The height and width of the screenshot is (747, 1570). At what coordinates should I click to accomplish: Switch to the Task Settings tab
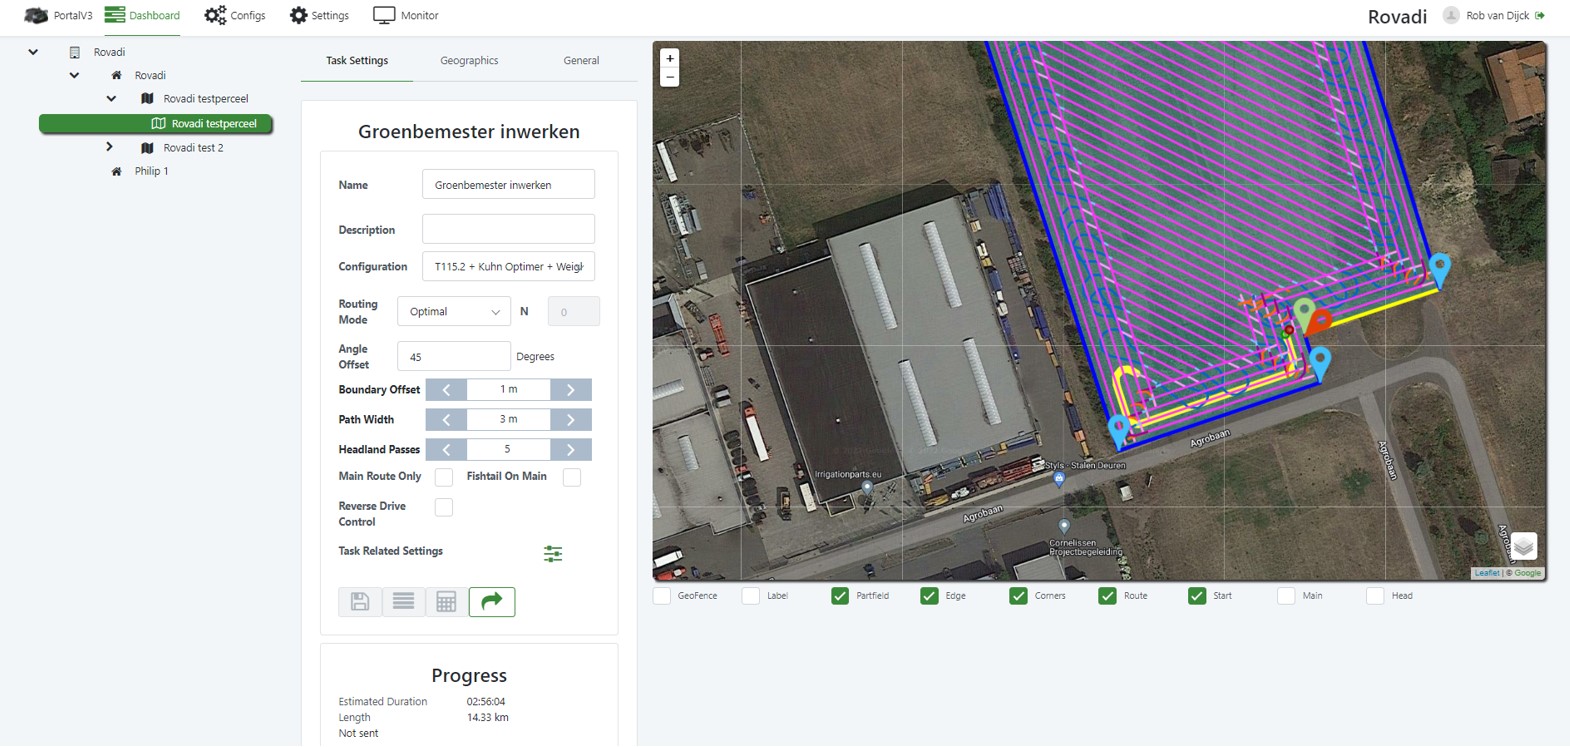coord(357,60)
